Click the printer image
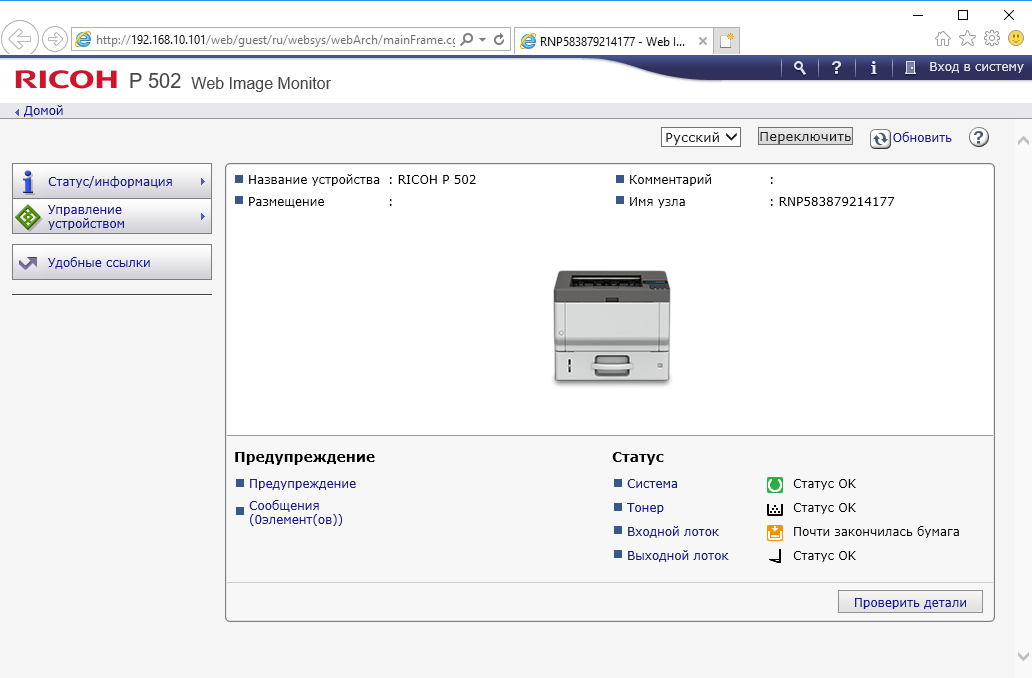The image size is (1032, 678). [611, 326]
